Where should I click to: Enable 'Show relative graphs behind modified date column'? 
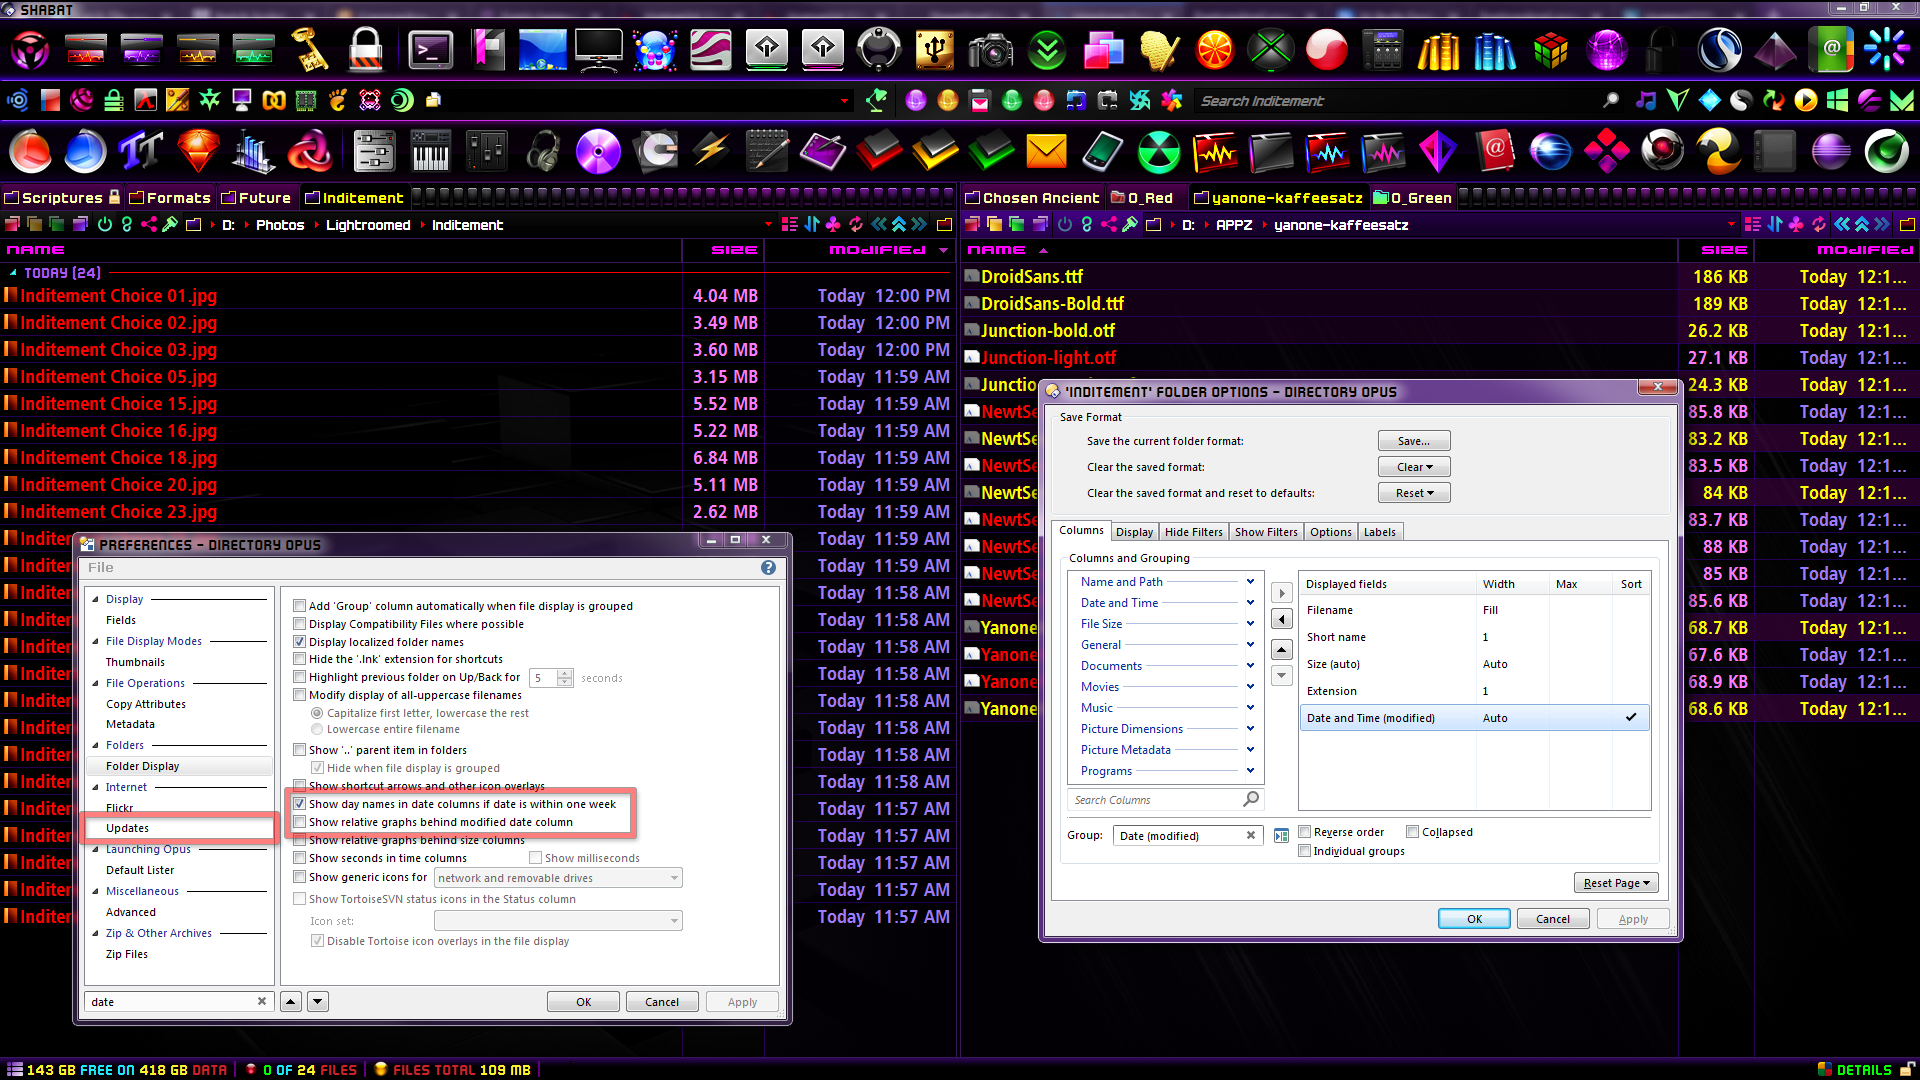coord(299,821)
